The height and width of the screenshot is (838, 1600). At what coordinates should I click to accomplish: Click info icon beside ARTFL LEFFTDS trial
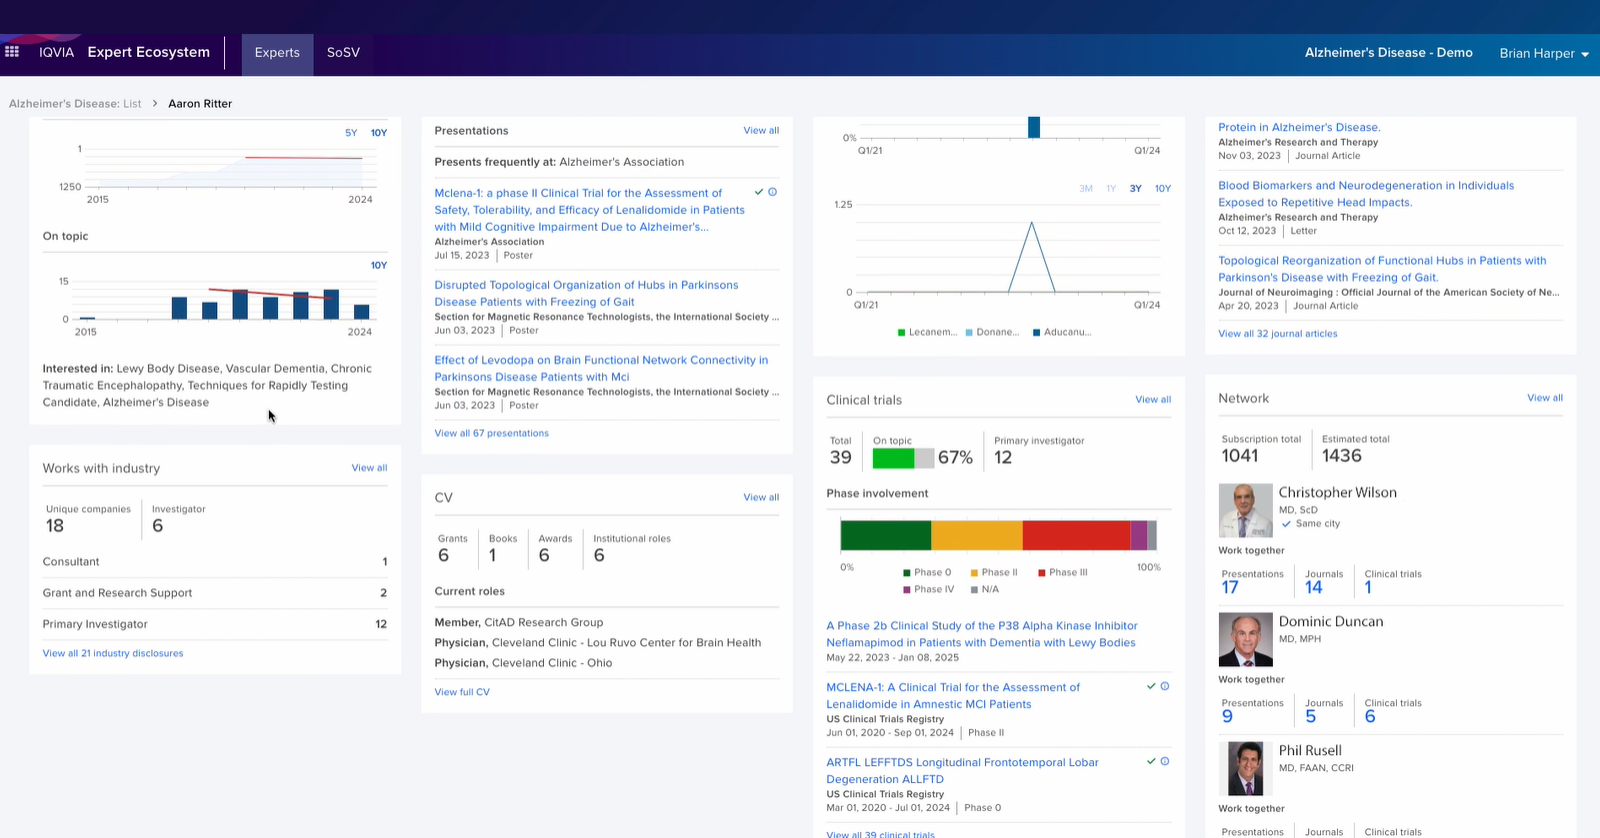pyautogui.click(x=1164, y=761)
